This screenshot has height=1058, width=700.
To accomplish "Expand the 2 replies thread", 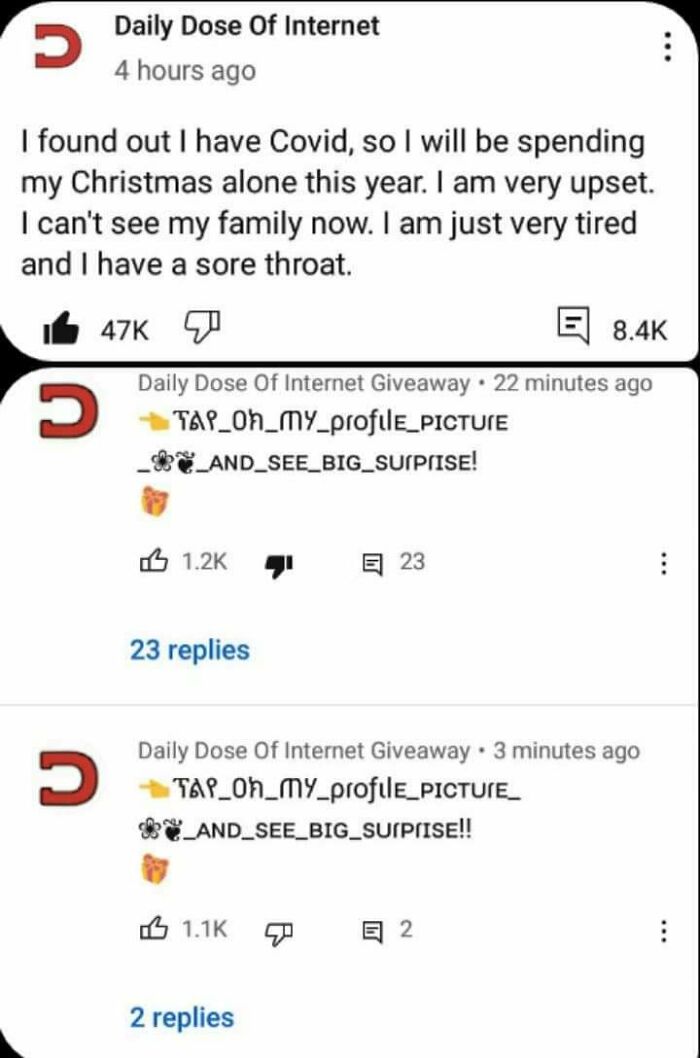I will coord(184,1017).
